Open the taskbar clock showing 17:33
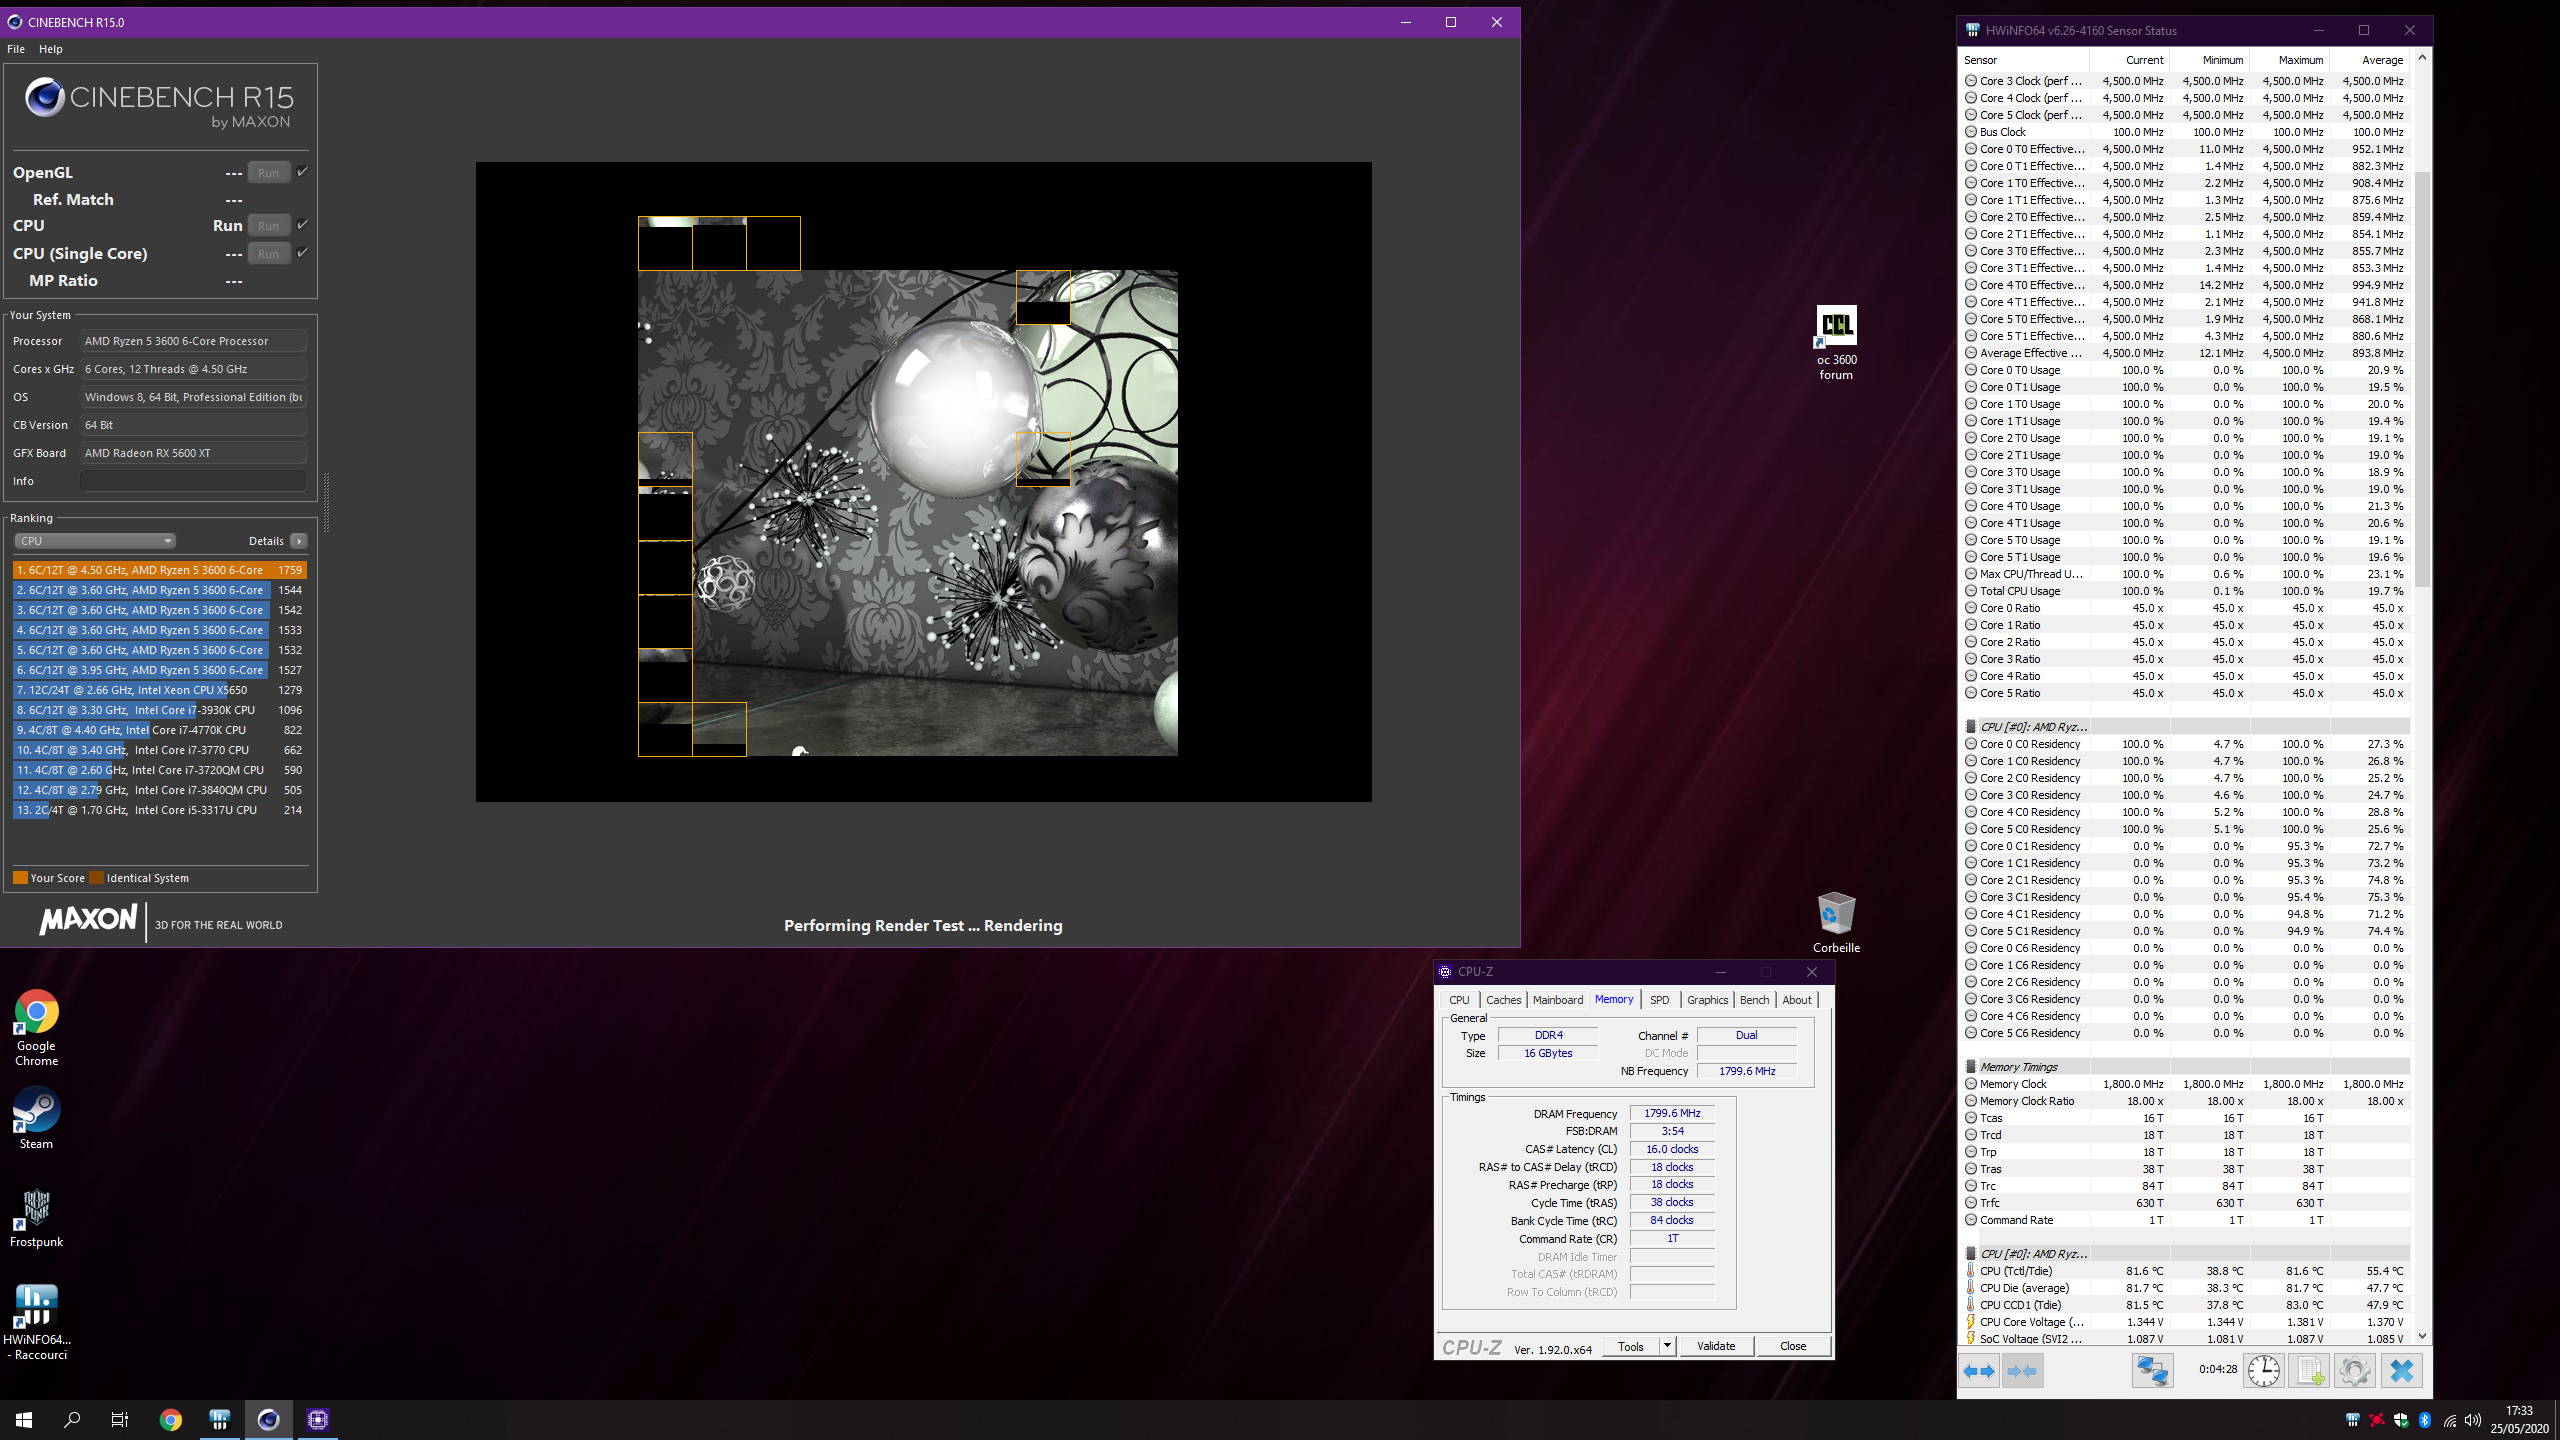Screen dimensions: 2560x1440 (x=2519, y=1419)
